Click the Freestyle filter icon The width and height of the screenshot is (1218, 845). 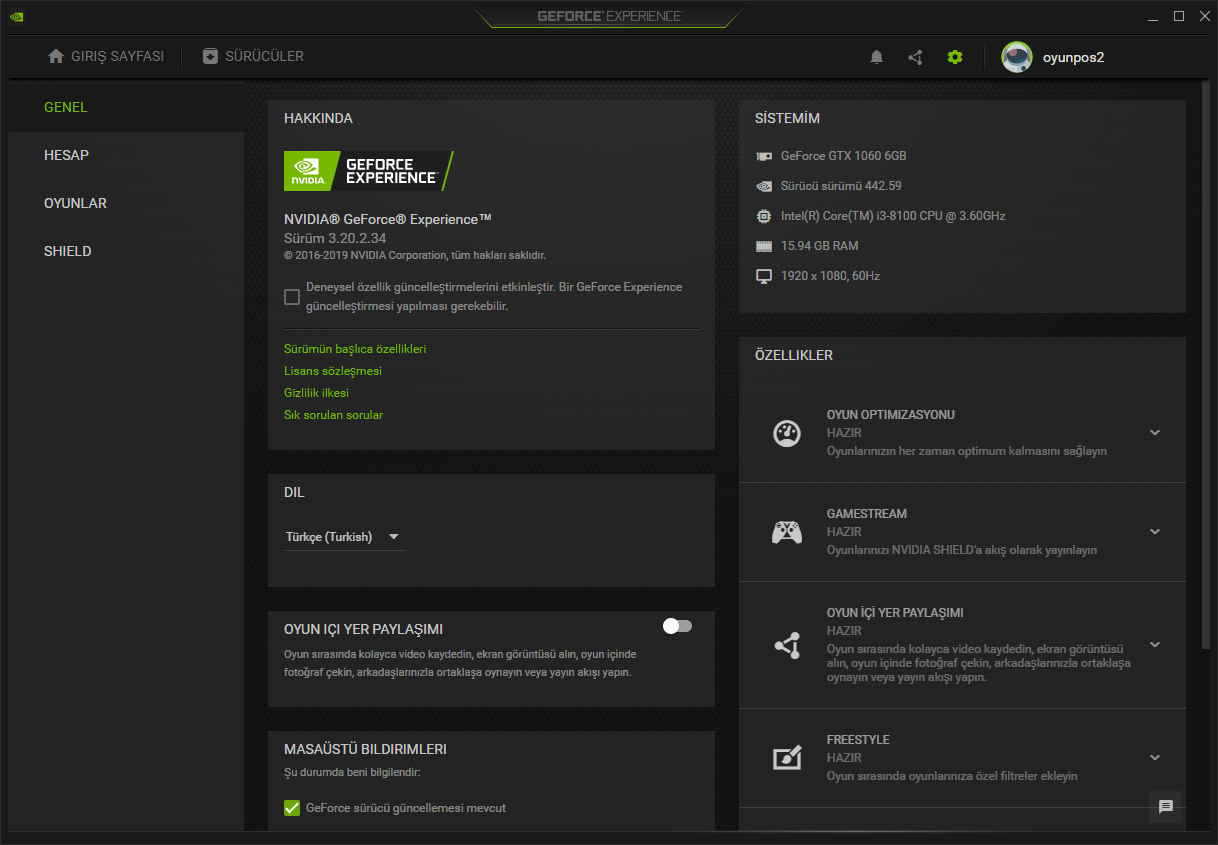pyautogui.click(x=787, y=758)
